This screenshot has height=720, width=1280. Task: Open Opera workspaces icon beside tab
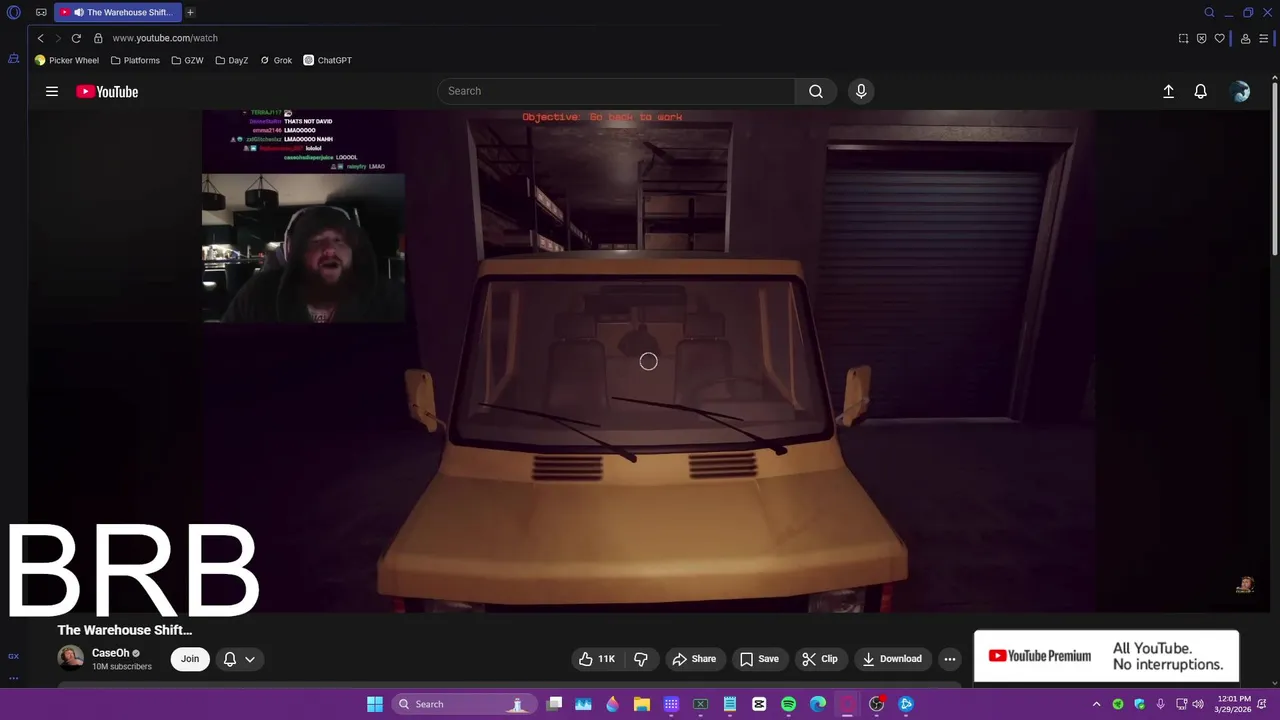click(41, 12)
